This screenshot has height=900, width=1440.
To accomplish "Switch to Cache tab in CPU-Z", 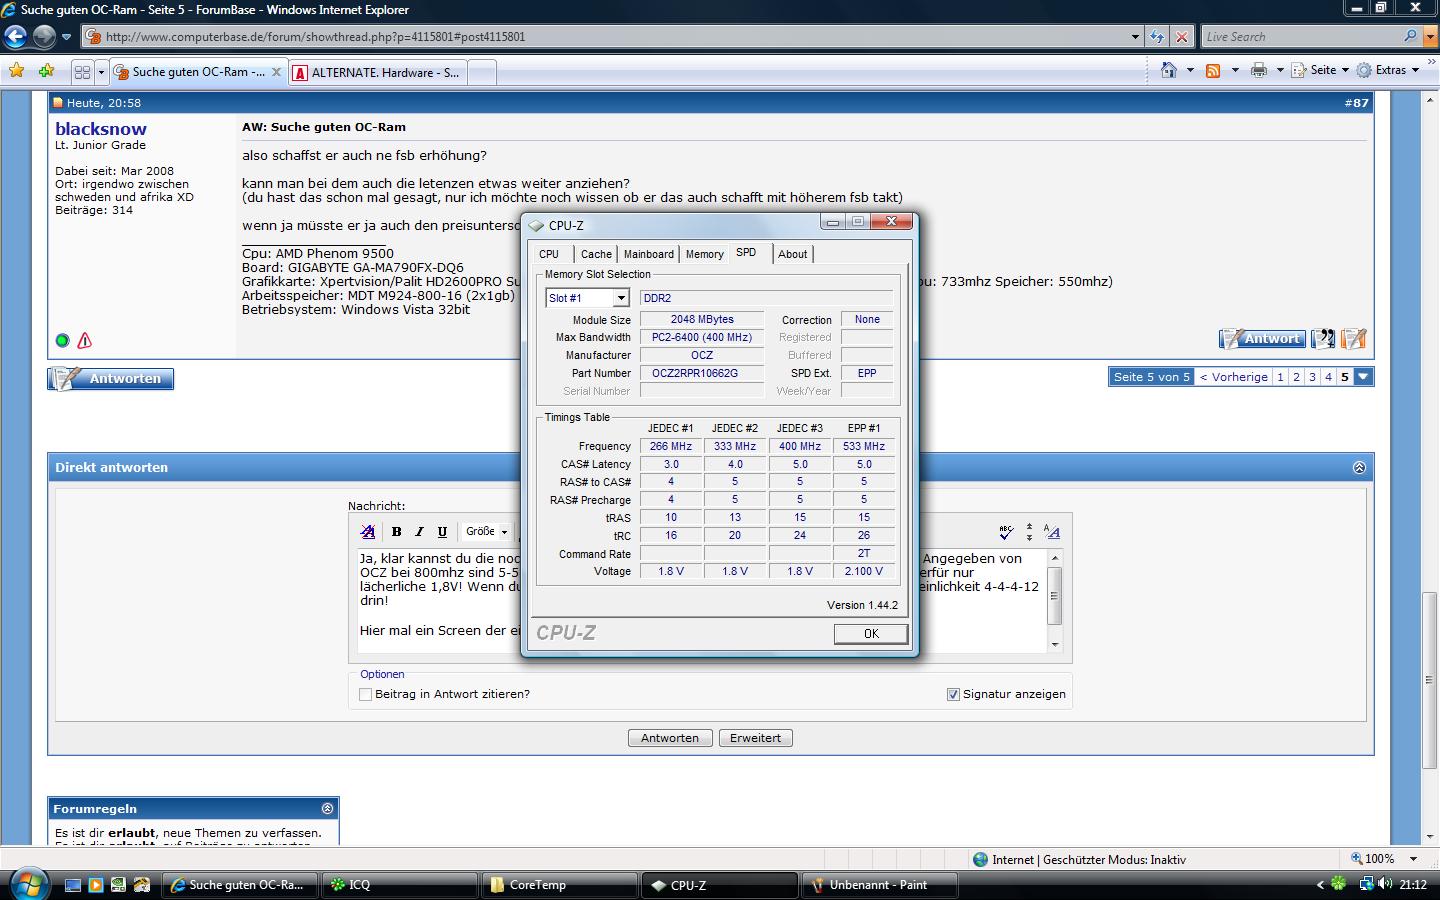I will tap(596, 254).
